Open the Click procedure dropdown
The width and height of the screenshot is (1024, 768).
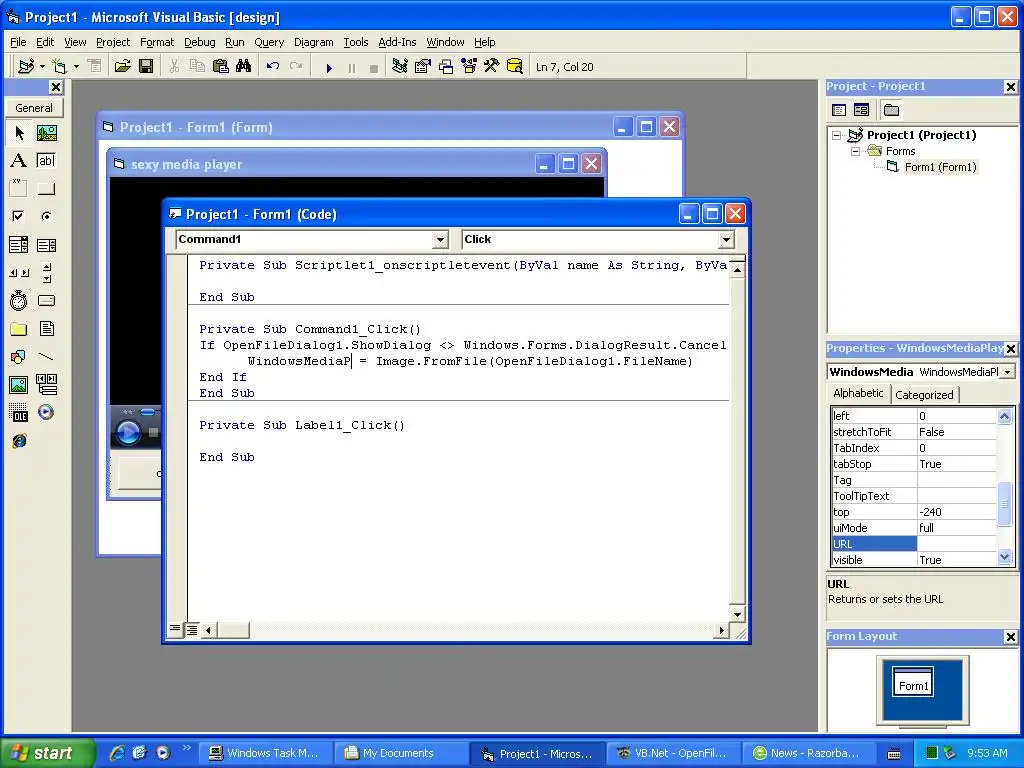tap(726, 240)
